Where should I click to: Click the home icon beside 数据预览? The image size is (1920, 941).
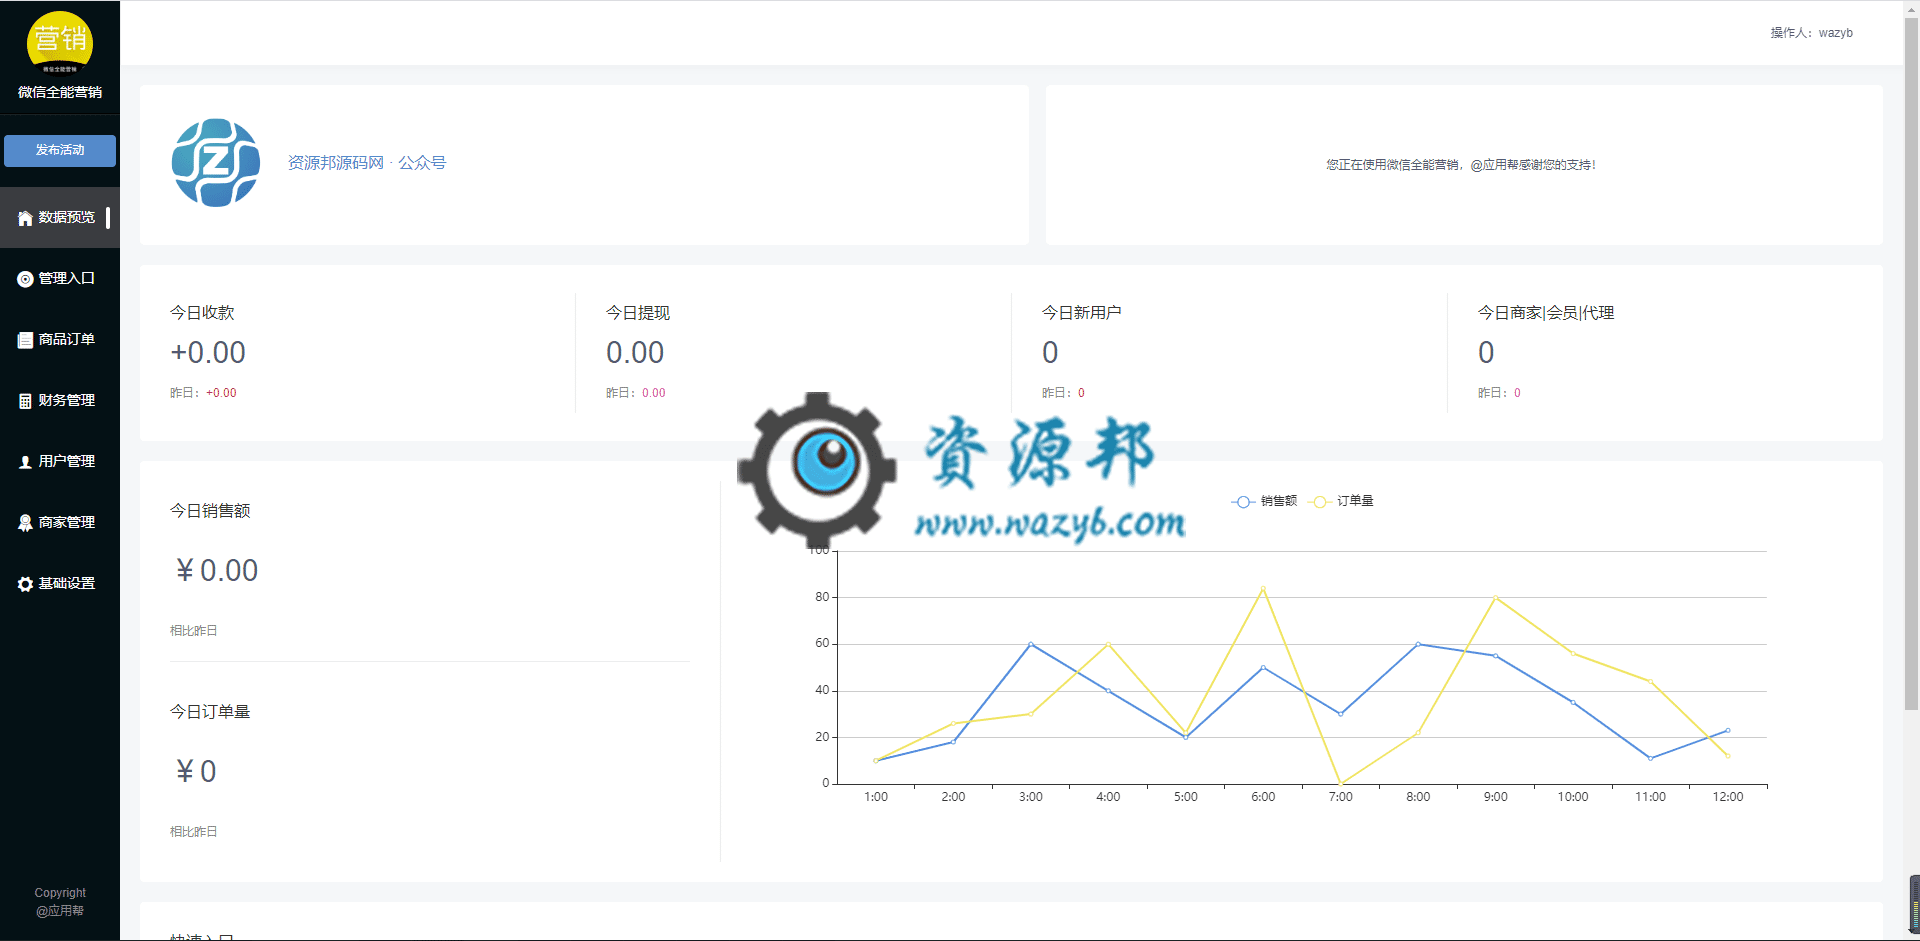click(25, 218)
